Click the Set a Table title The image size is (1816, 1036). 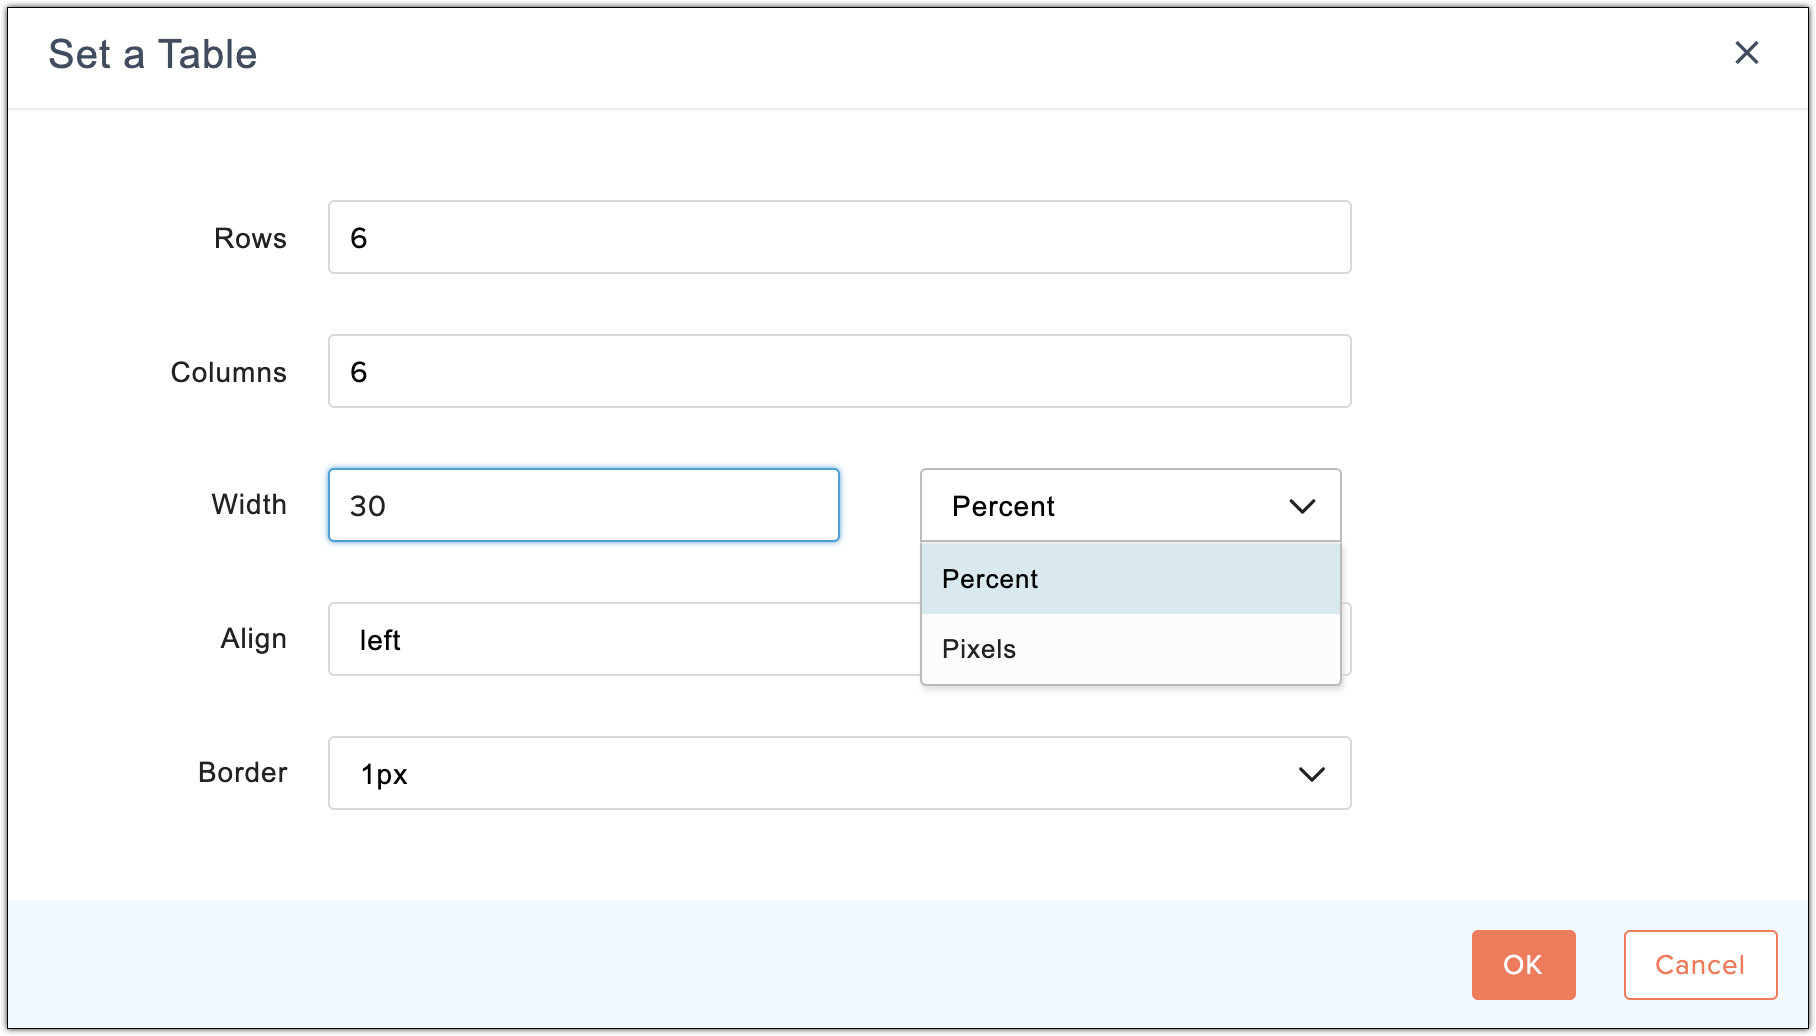pyautogui.click(x=154, y=54)
